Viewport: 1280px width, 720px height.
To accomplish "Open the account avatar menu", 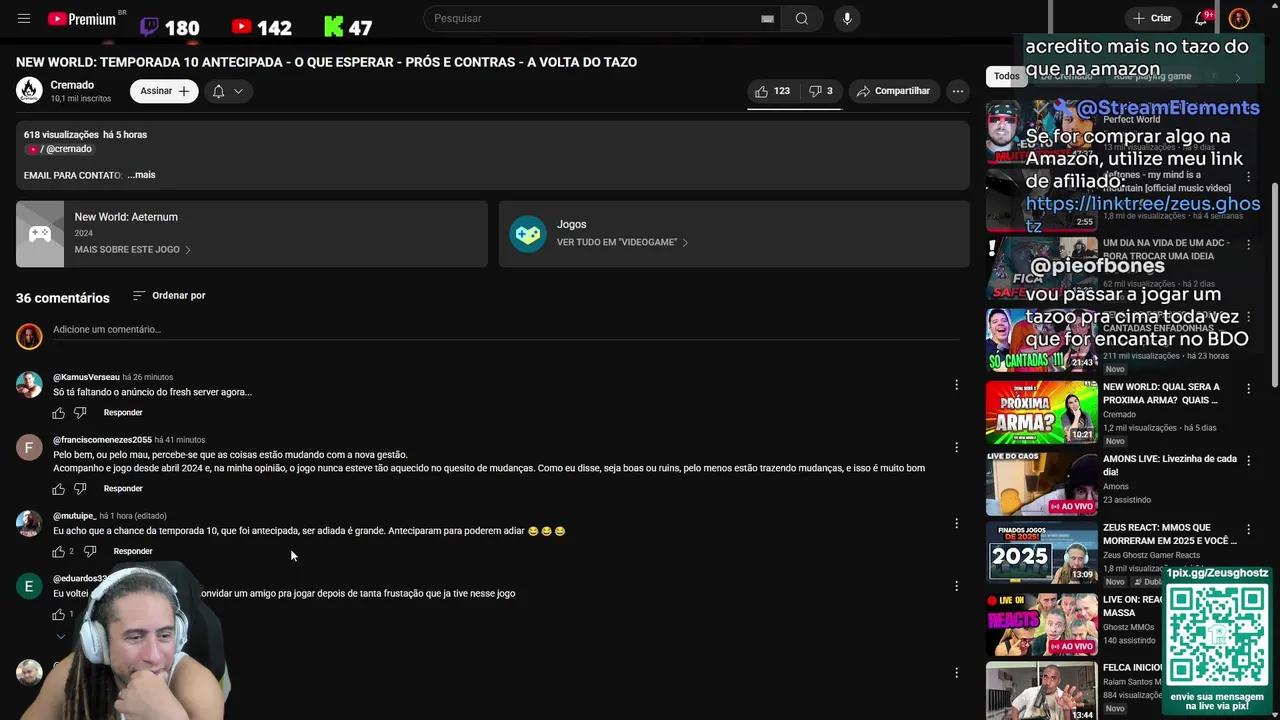I will point(1239,19).
